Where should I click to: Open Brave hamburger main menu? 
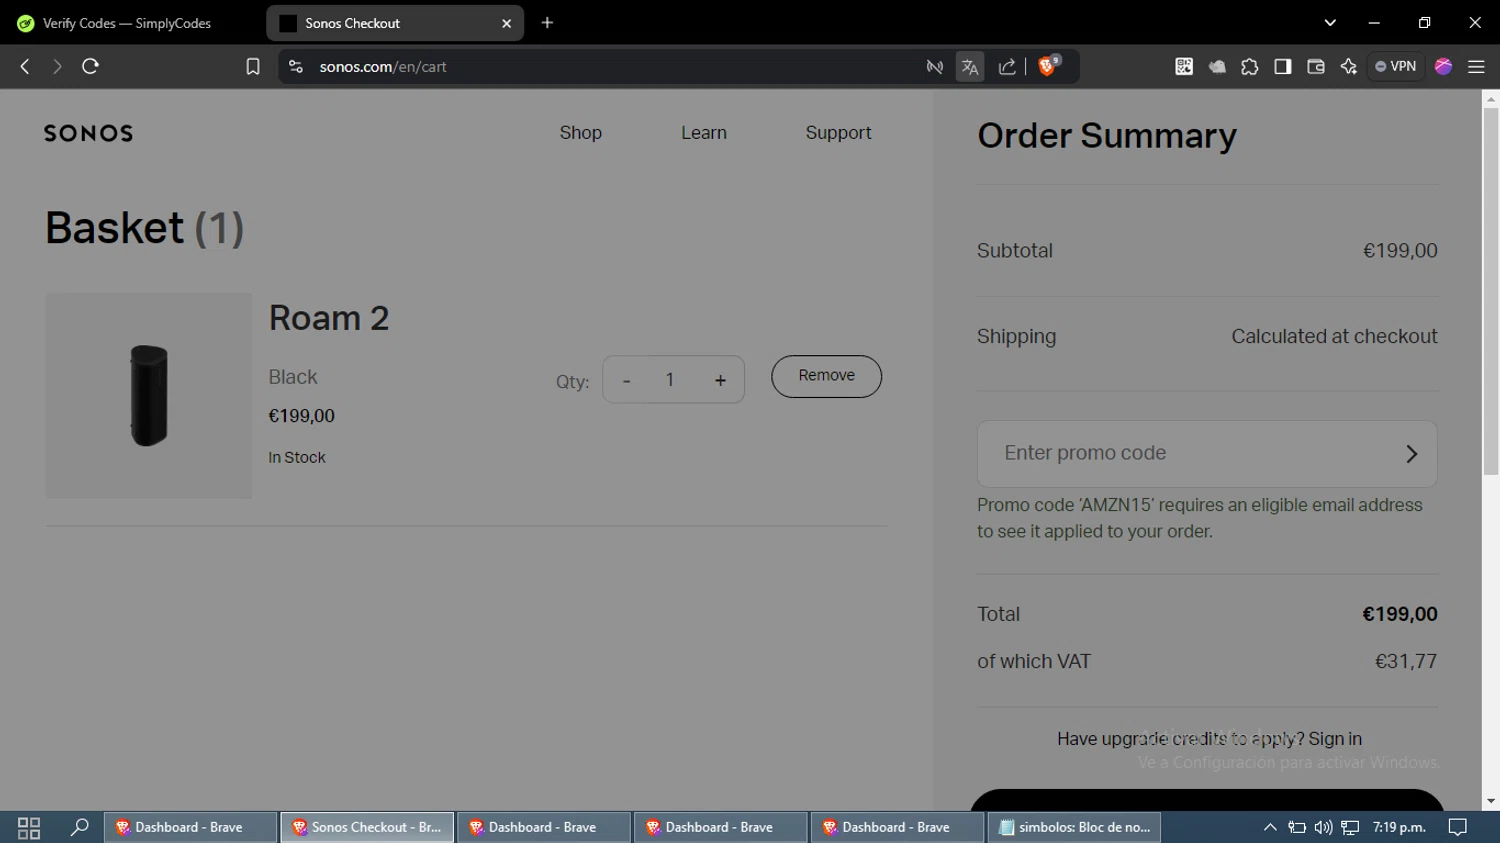tap(1476, 67)
